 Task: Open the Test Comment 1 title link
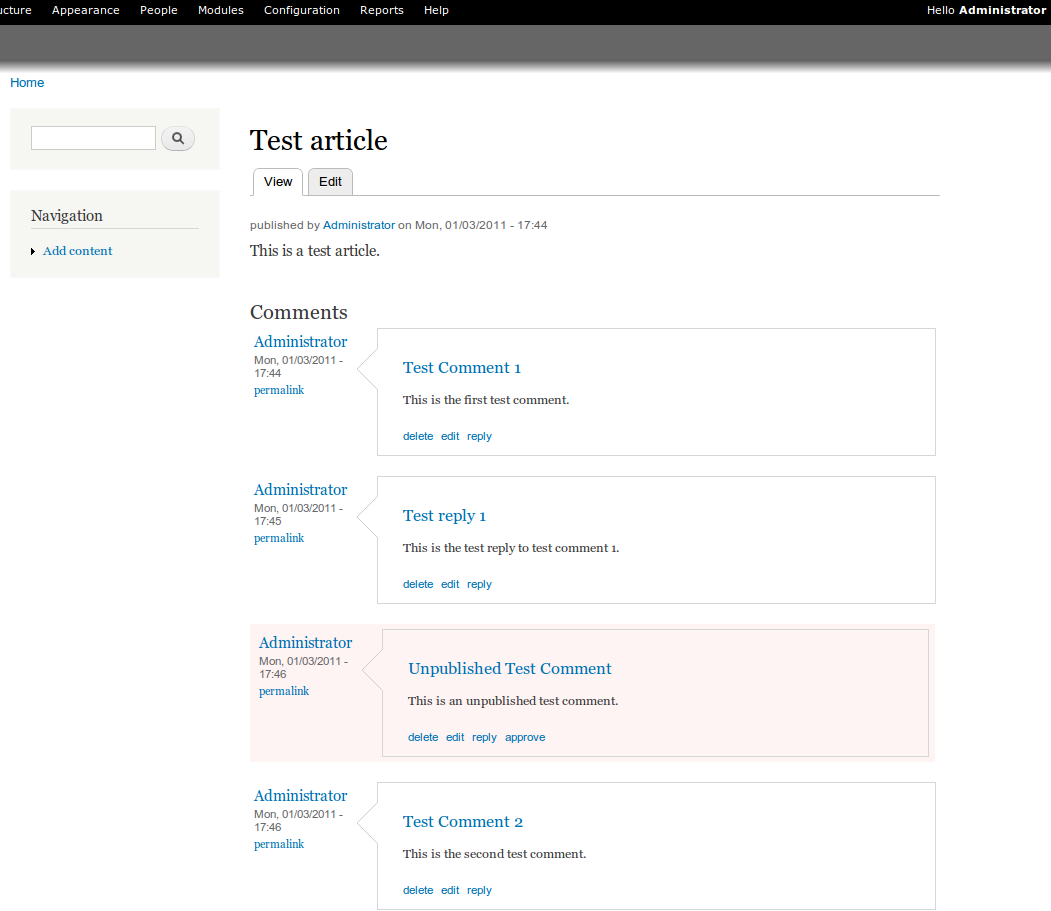[x=461, y=368]
